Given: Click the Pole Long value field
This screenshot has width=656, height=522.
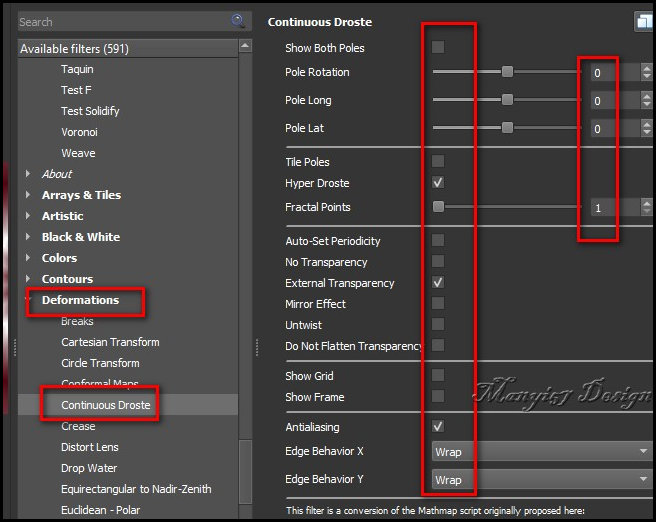Looking at the screenshot, I should coord(615,101).
